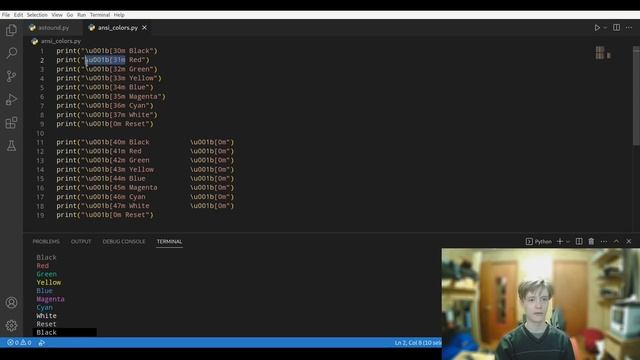The image size is (640, 360).
Task: Click the editor vertical scrollbar
Action: click(636, 96)
